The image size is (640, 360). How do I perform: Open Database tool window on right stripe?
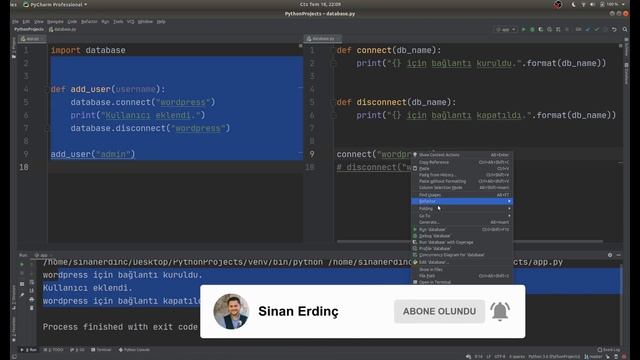(x=626, y=73)
